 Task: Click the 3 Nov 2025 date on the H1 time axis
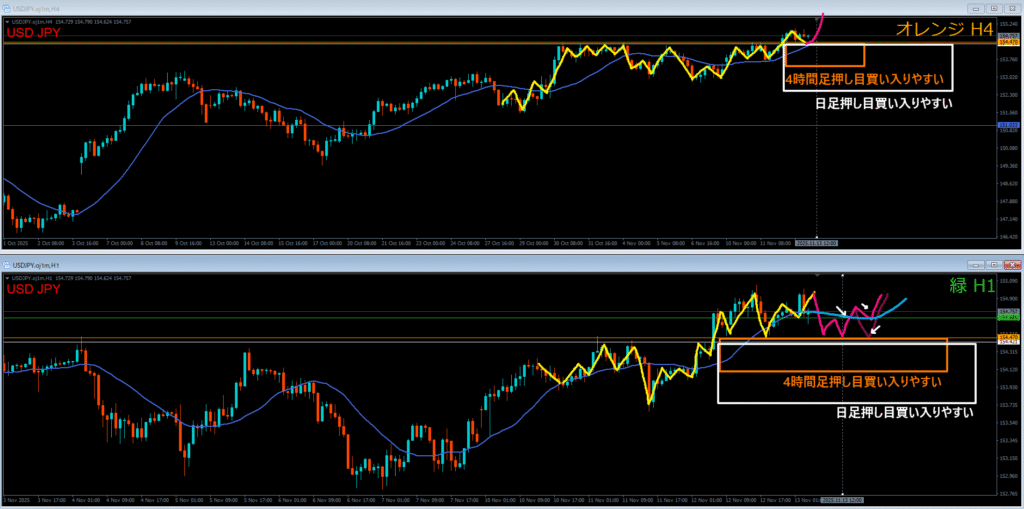pos(14,500)
